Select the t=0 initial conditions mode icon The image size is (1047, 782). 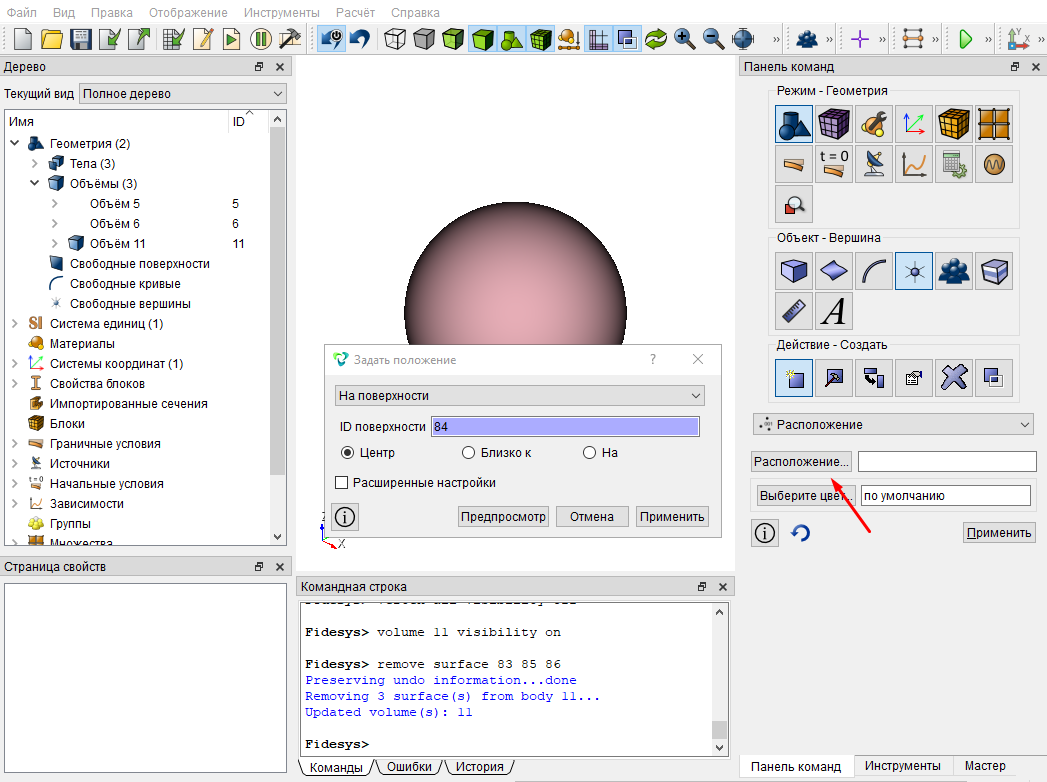pos(834,164)
